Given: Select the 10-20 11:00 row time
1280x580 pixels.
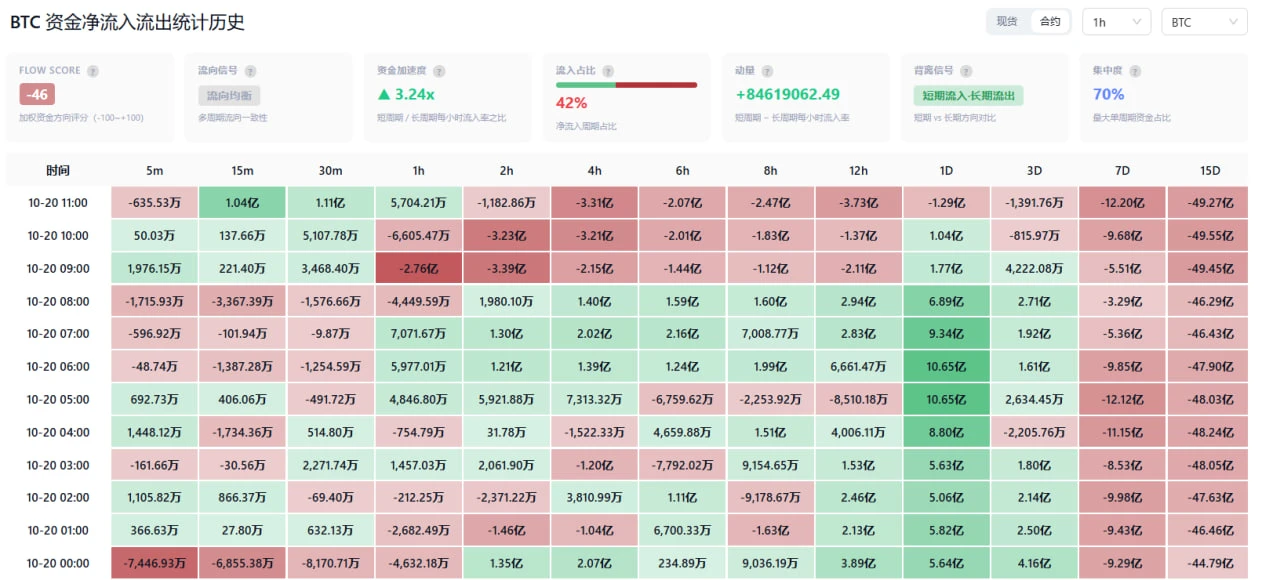Looking at the screenshot, I should point(58,203).
